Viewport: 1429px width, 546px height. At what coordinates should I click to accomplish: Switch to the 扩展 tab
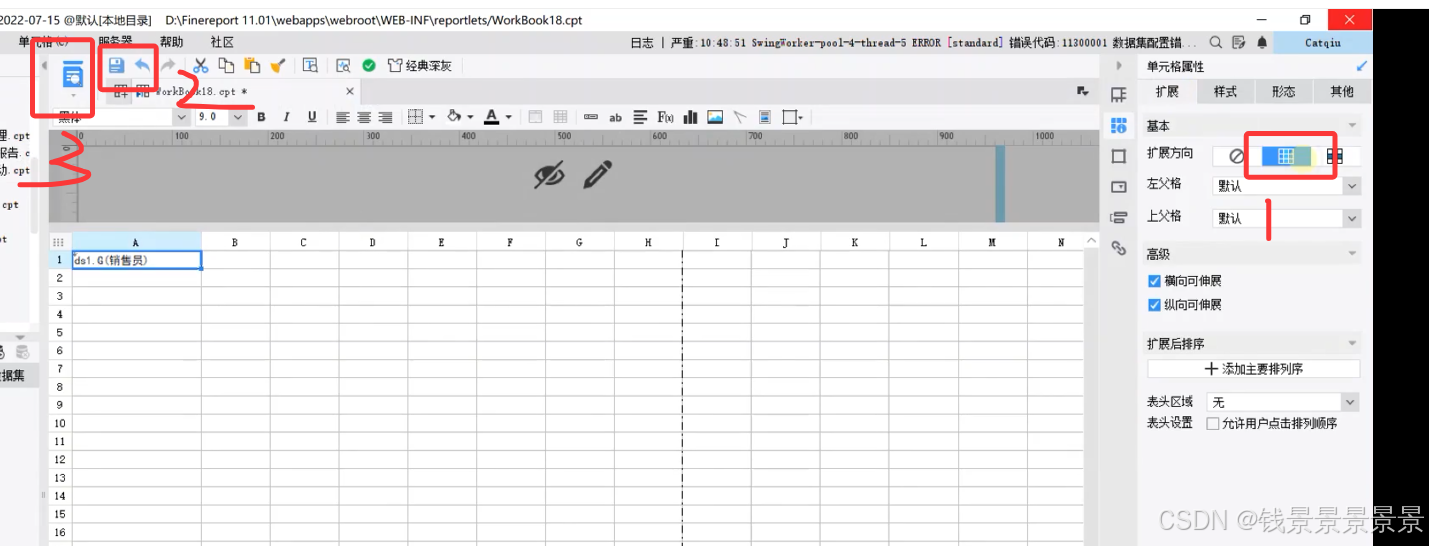pyautogui.click(x=1167, y=91)
